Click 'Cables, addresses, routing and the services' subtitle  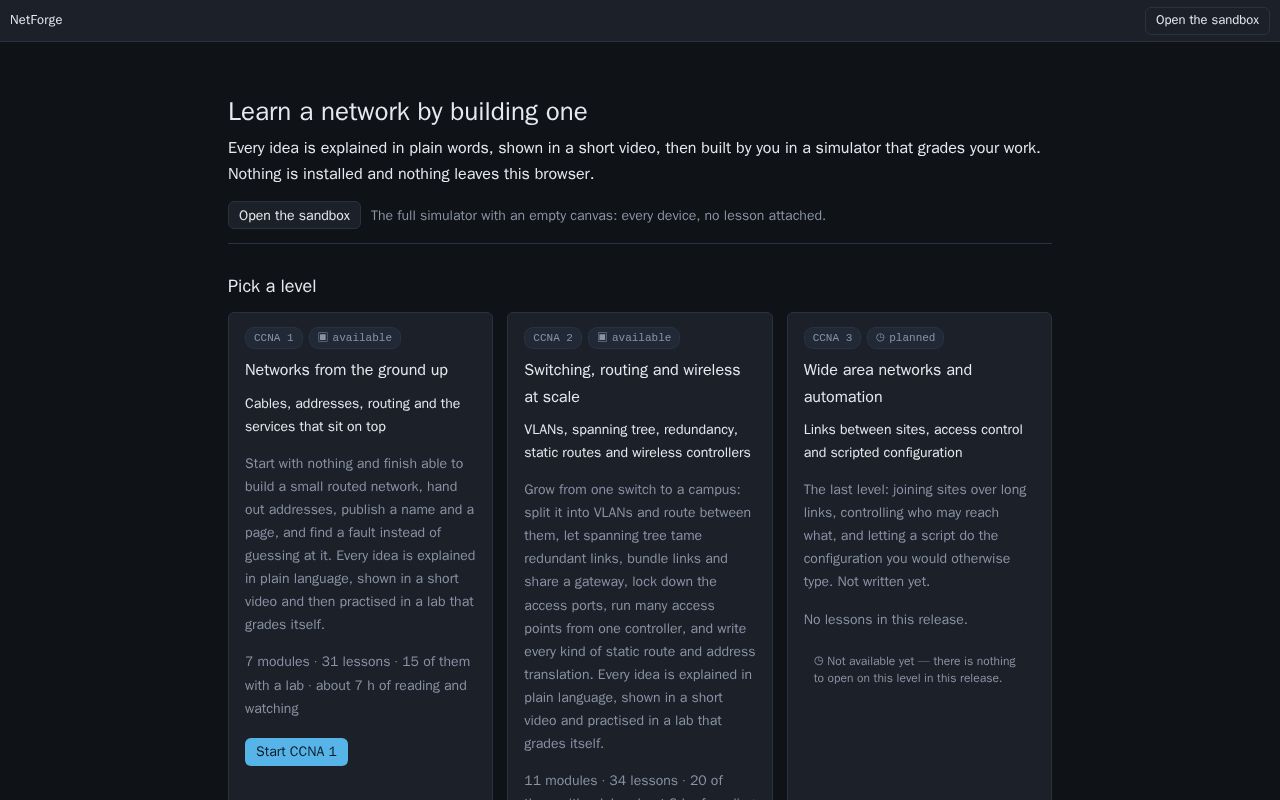click(353, 415)
